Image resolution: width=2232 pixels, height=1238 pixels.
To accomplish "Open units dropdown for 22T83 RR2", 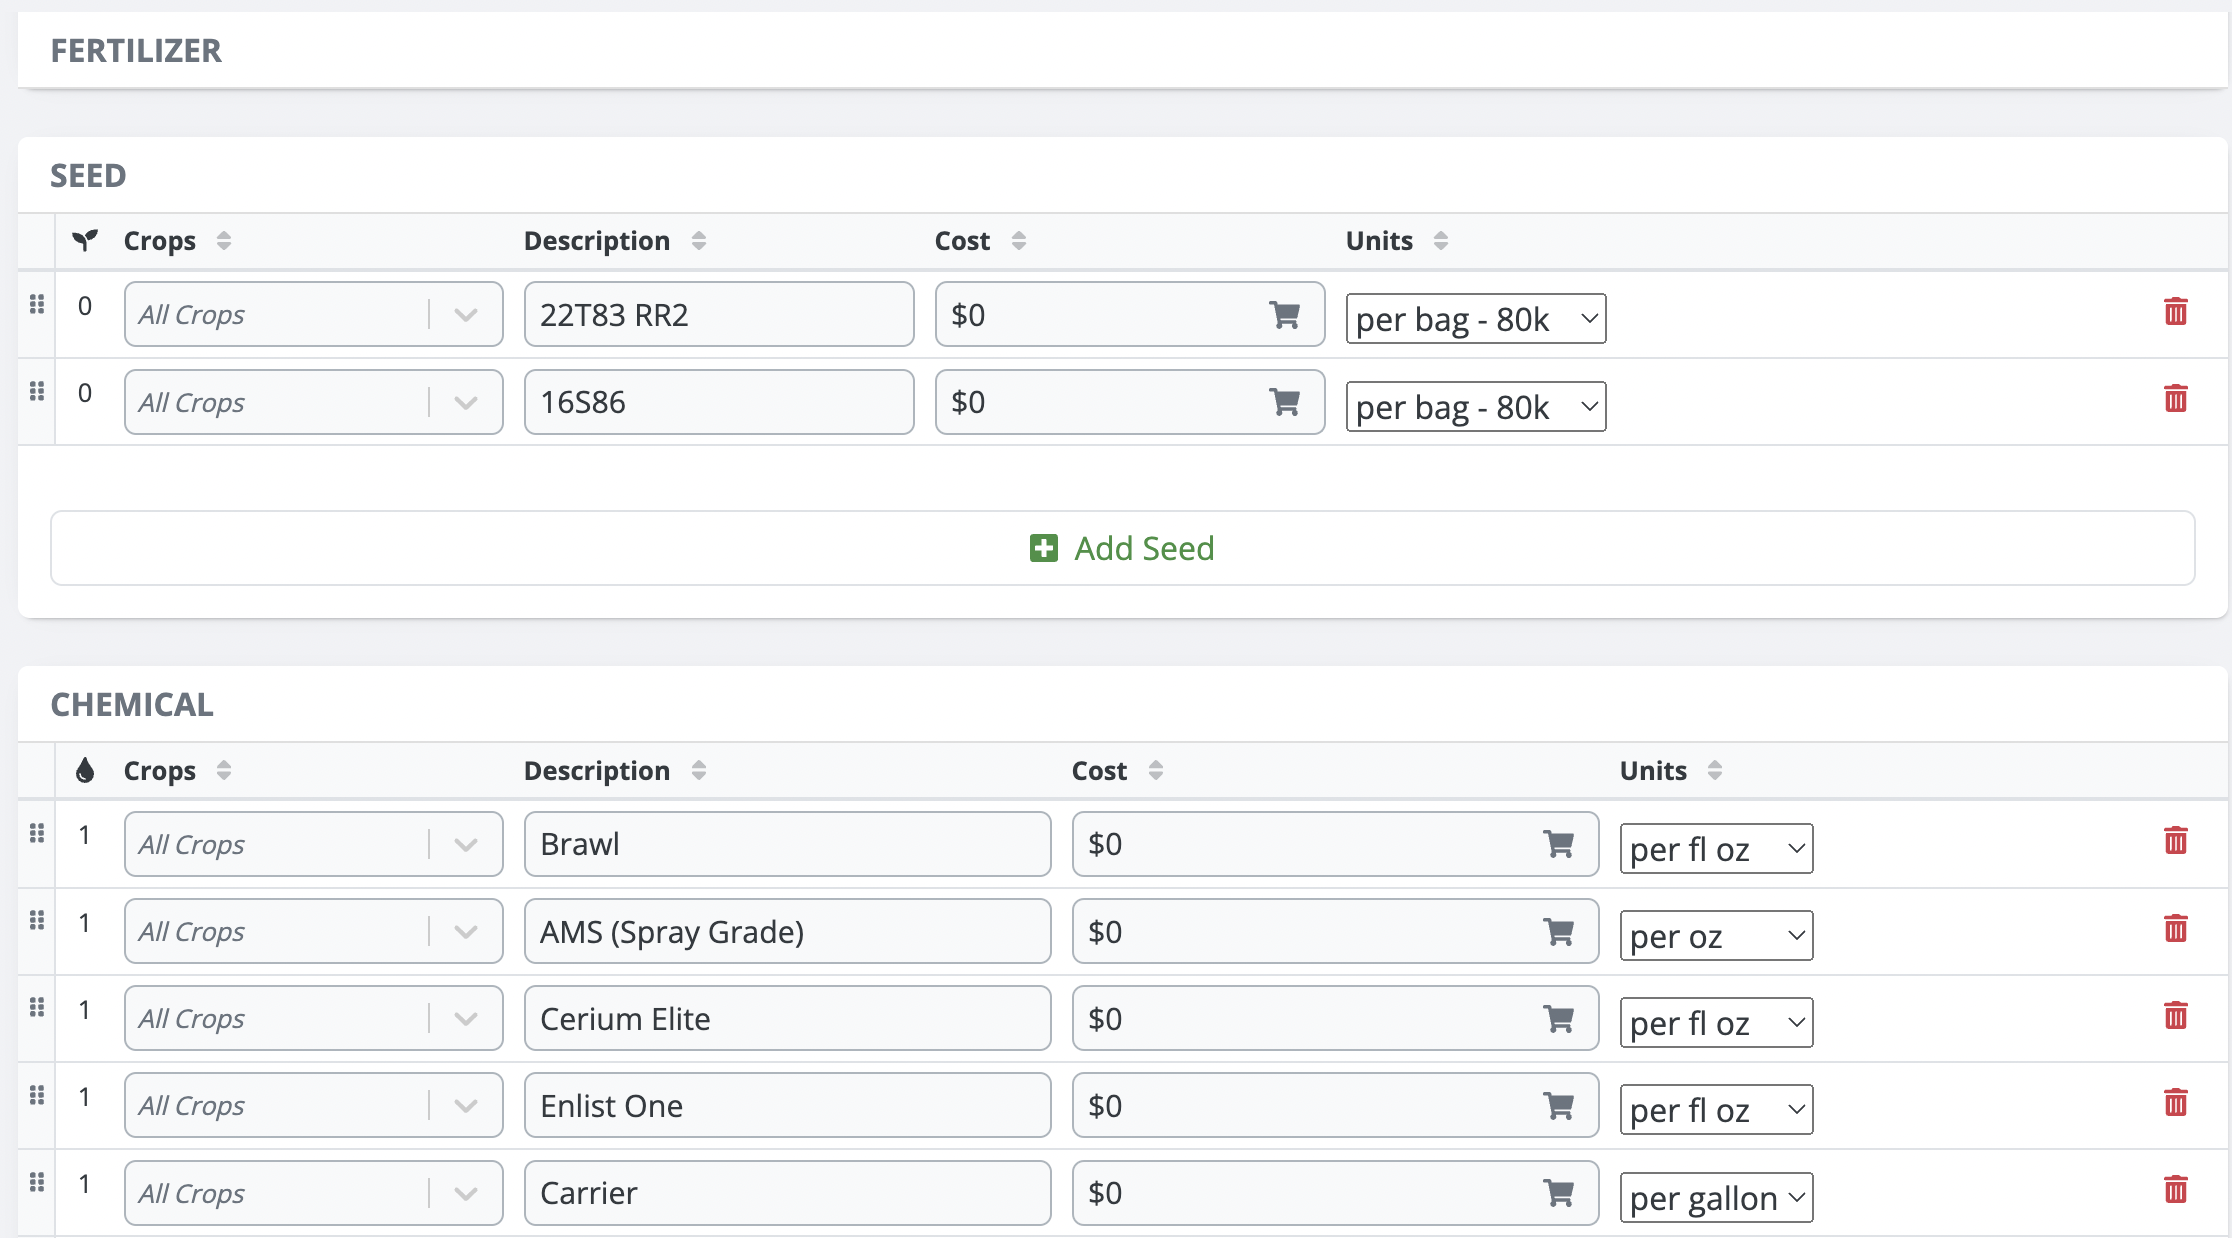I will (1475, 319).
